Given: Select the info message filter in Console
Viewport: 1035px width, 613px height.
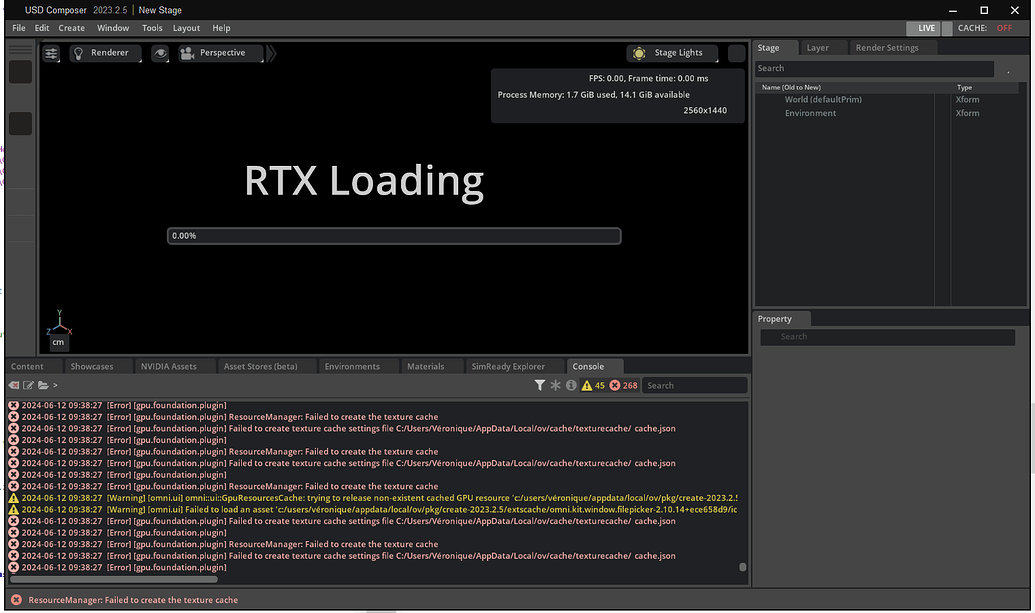Looking at the screenshot, I should pyautogui.click(x=571, y=385).
